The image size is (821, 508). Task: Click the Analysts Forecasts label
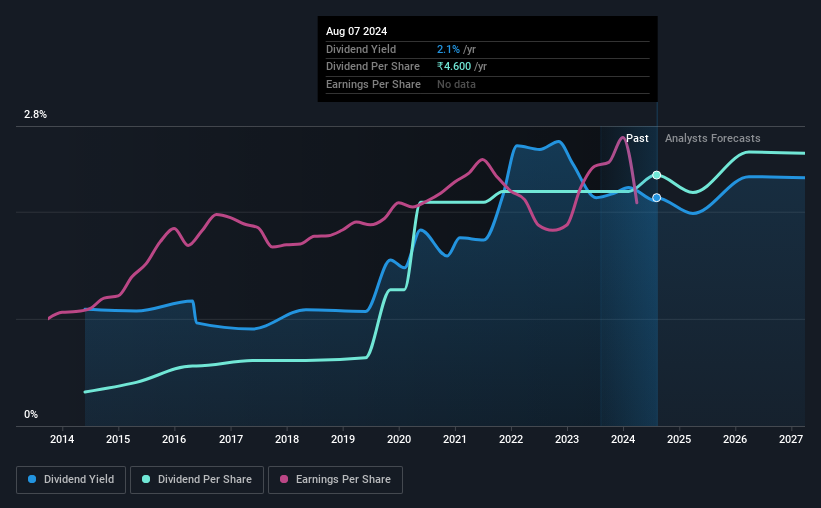point(713,138)
